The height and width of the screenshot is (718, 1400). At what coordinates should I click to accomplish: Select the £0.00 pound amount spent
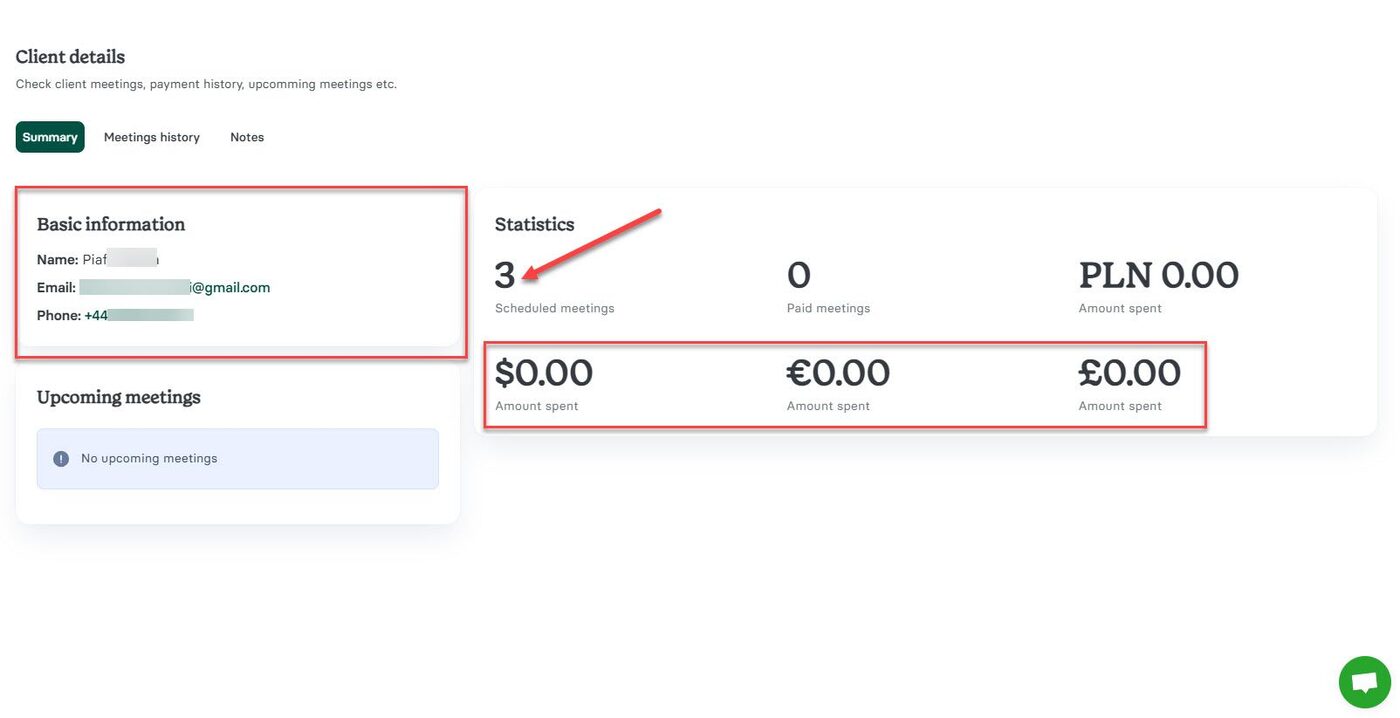pos(1129,373)
